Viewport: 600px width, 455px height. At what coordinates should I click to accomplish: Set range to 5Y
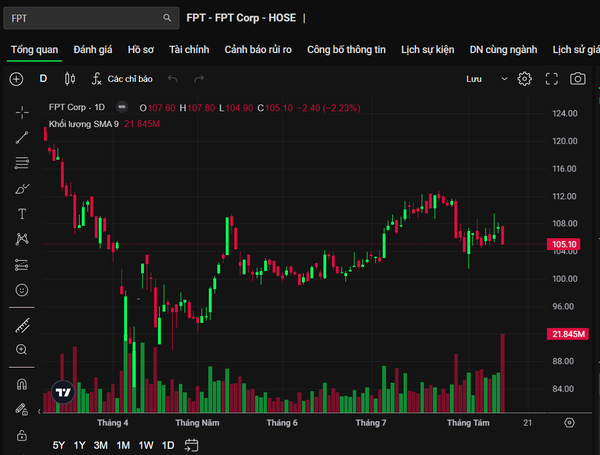tap(59, 445)
